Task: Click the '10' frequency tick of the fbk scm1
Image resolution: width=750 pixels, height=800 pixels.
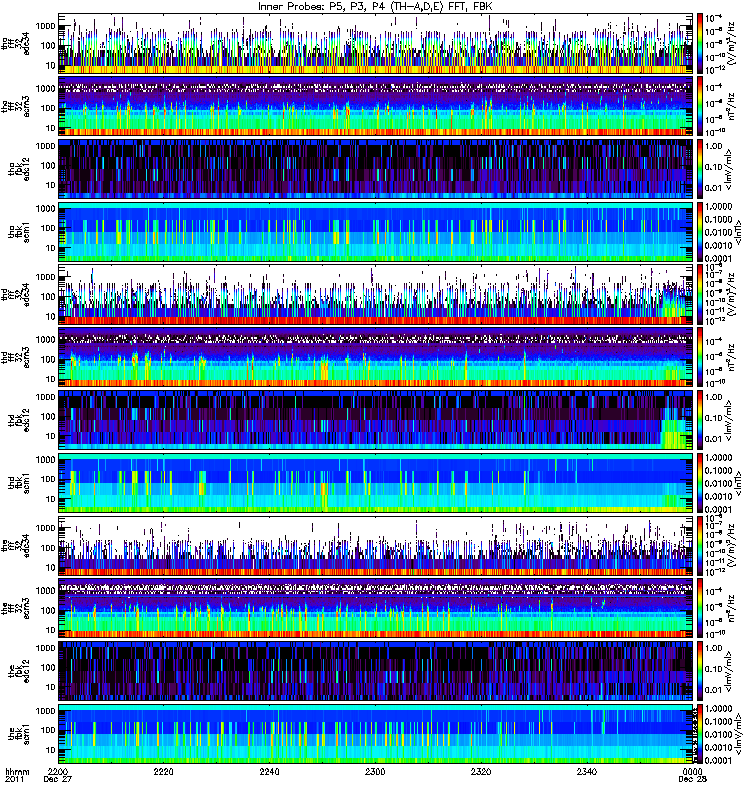Action: click(51, 750)
